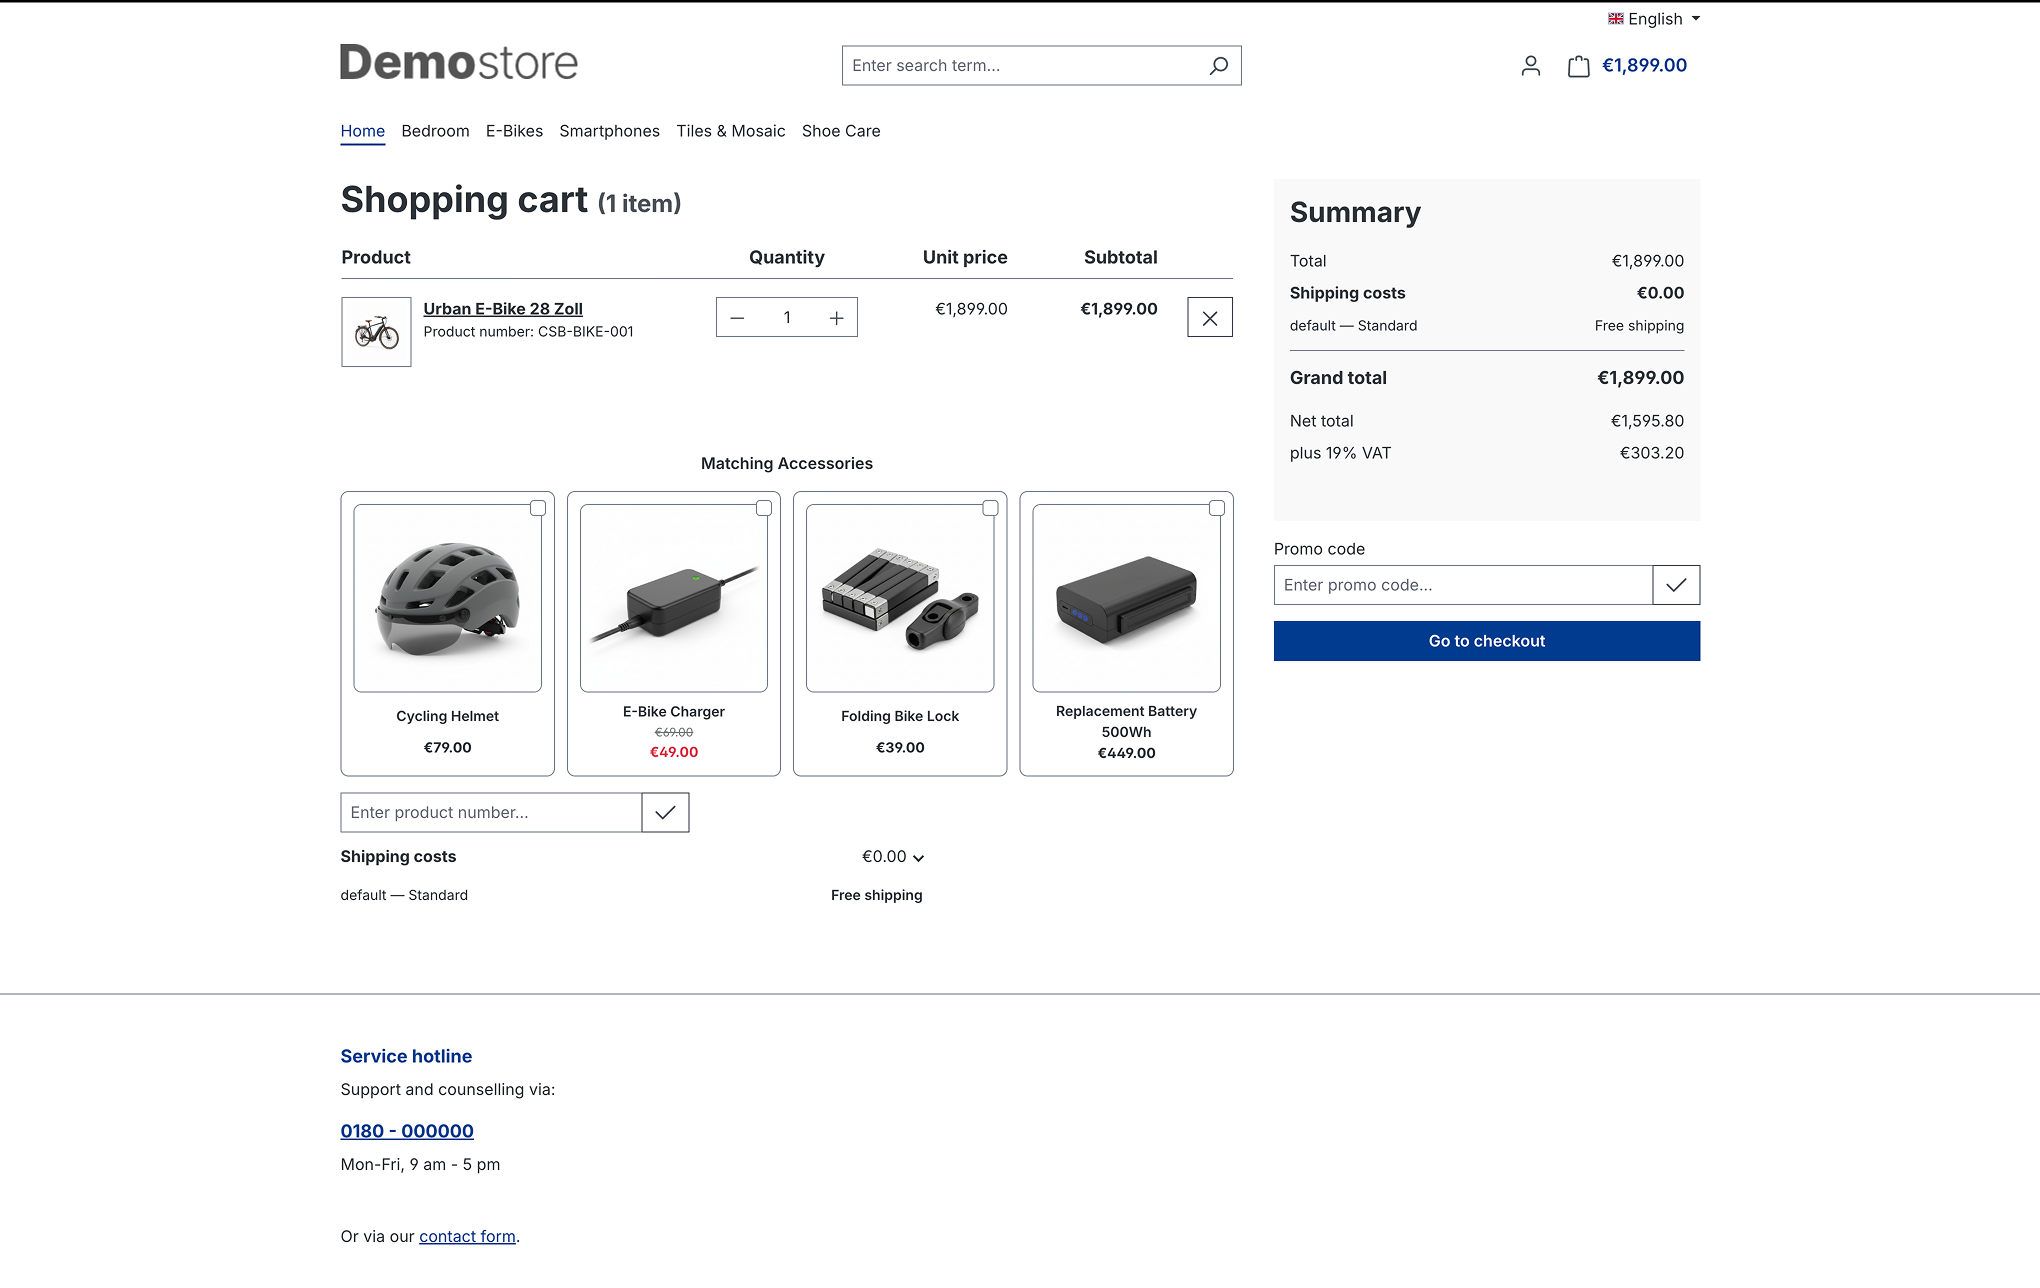The width and height of the screenshot is (2040, 1288).
Task: Click the Mon-Fri, 9 am - 5 pm text
Action: pos(420,1165)
